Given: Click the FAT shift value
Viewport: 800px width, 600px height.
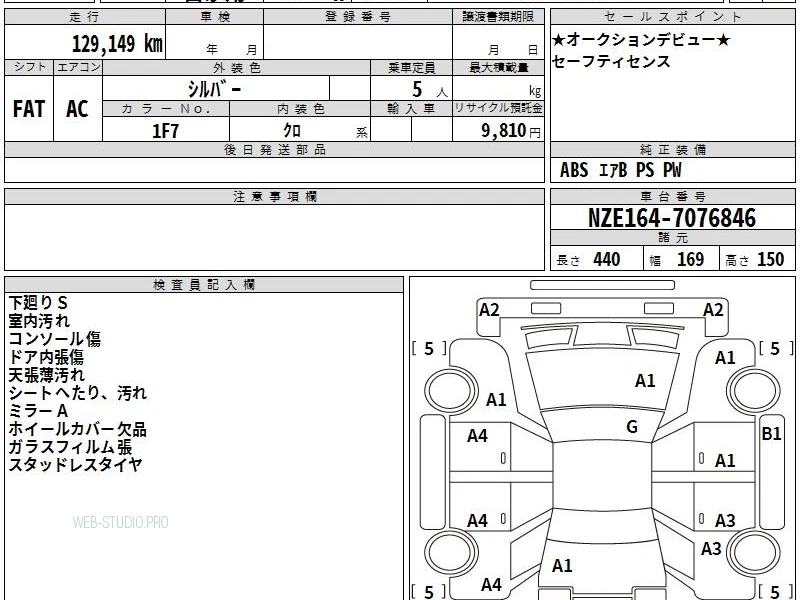Looking at the screenshot, I should (x=29, y=109).
